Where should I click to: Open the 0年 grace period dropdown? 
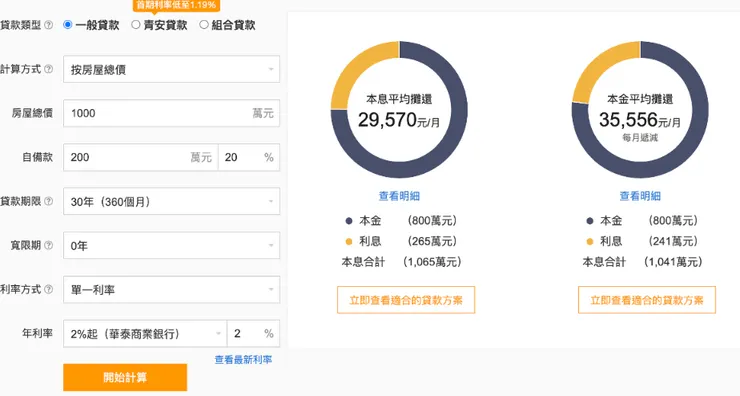pos(171,245)
